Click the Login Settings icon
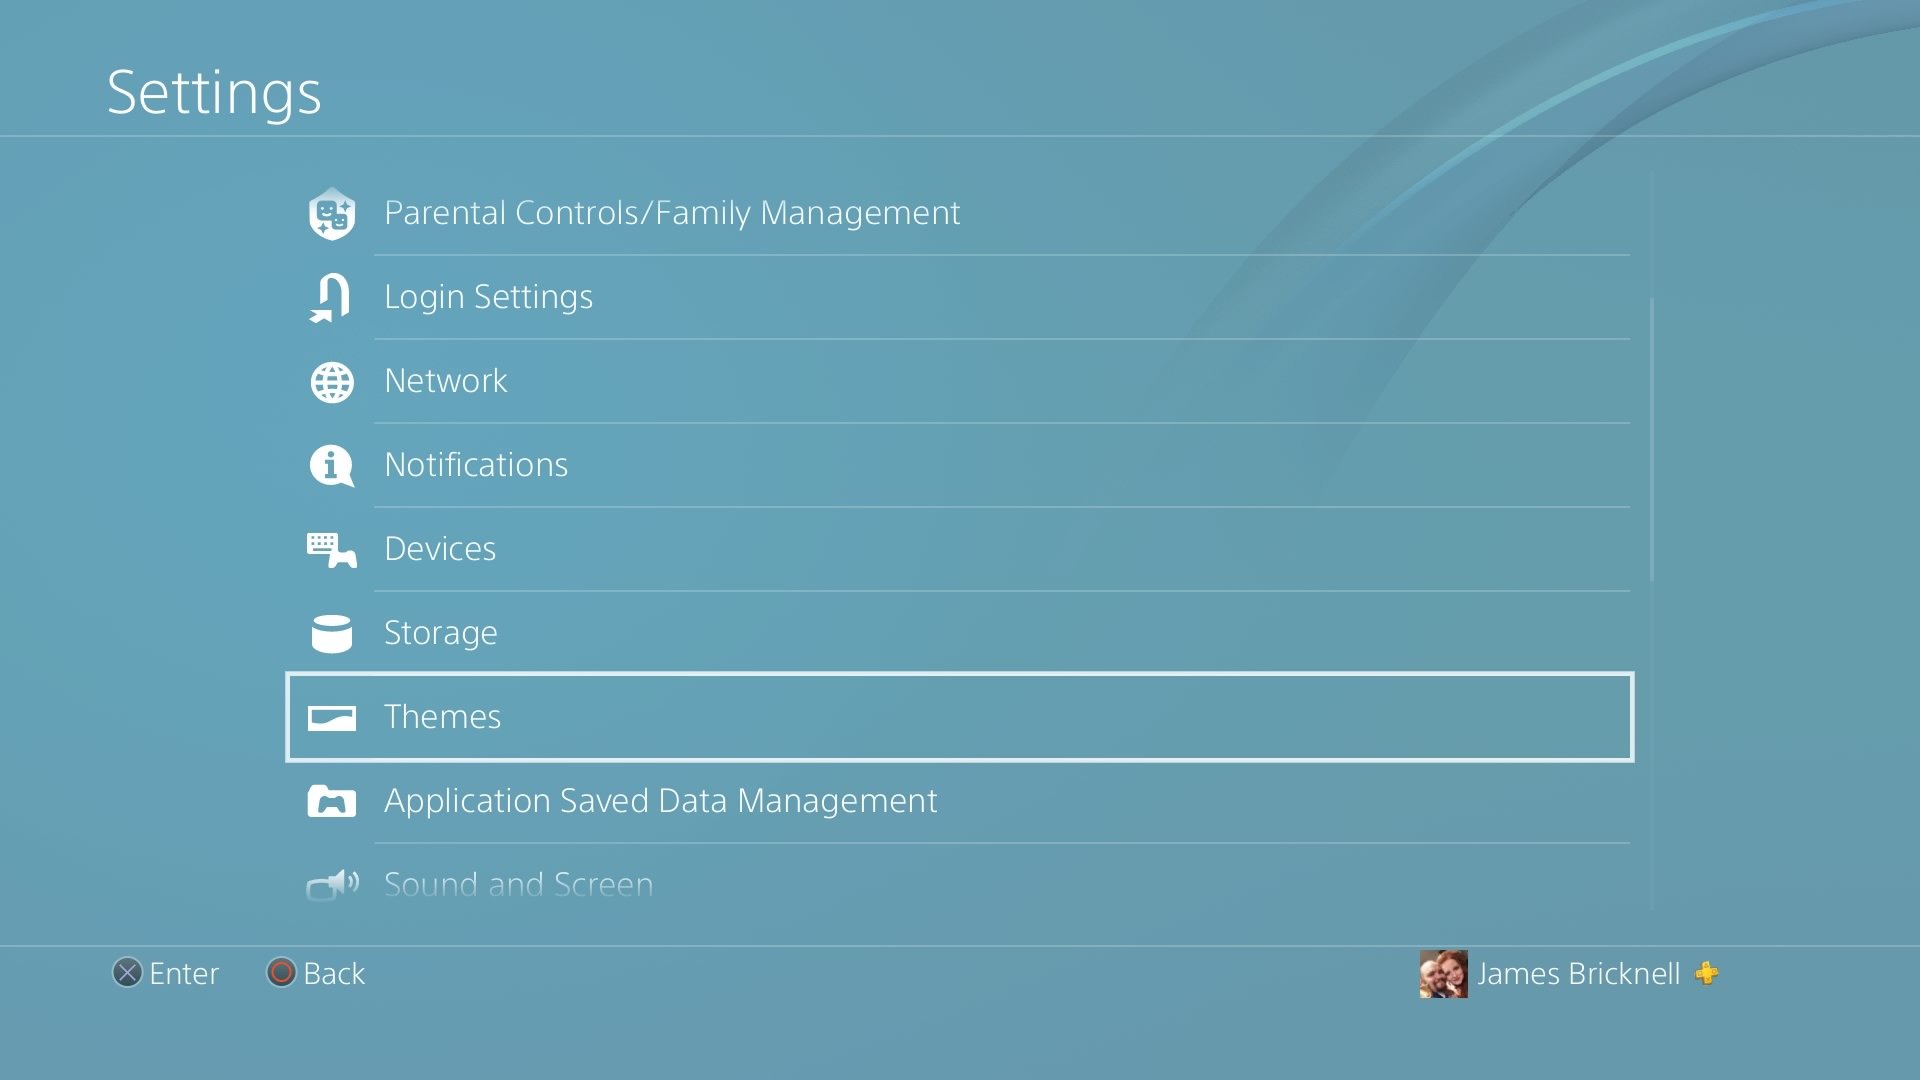The height and width of the screenshot is (1080, 1920). point(331,297)
